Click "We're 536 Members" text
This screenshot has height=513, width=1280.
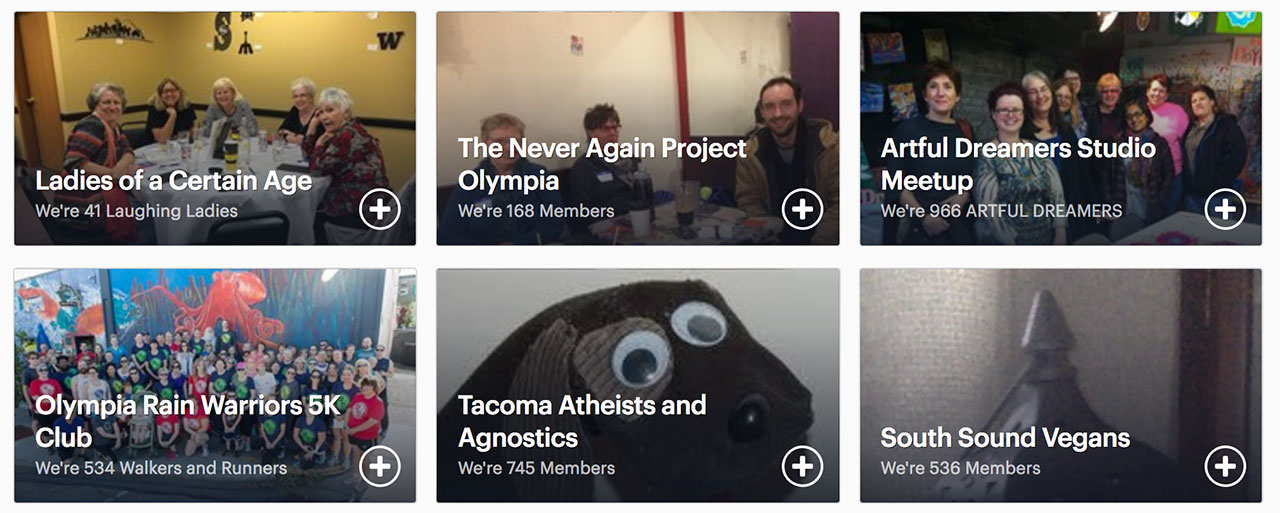(x=960, y=468)
